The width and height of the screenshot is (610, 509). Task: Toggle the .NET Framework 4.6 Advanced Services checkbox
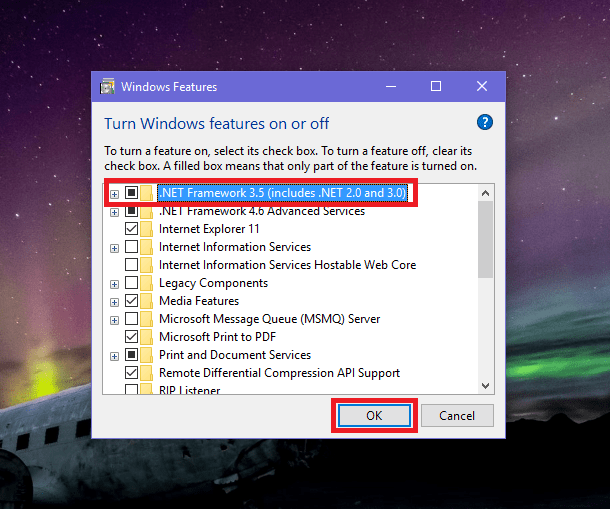pos(131,211)
